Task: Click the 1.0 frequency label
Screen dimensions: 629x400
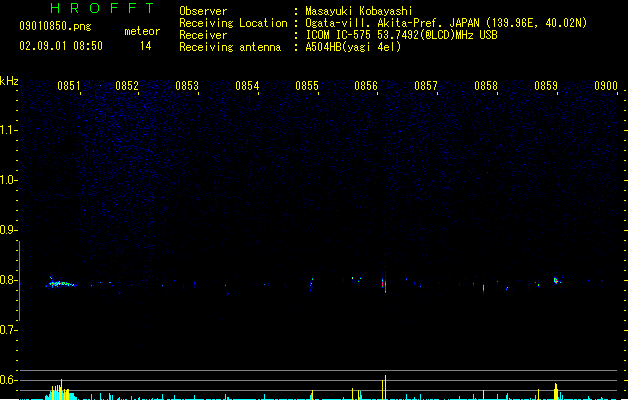Action: (x=8, y=180)
